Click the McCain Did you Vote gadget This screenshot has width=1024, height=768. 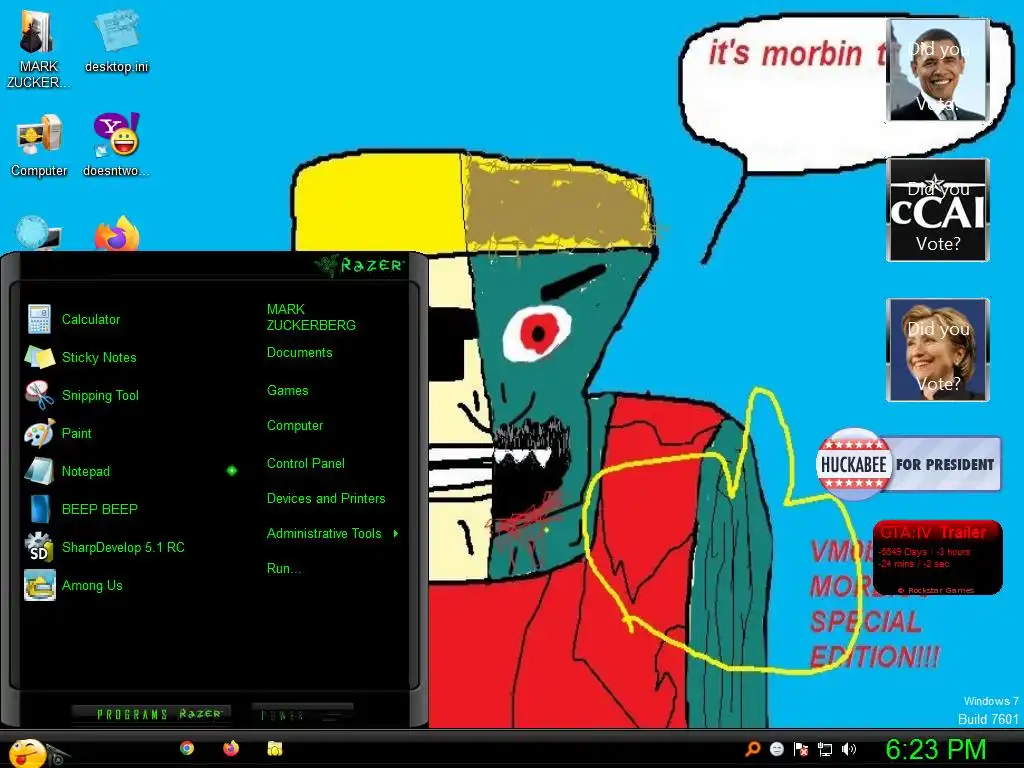click(938, 210)
